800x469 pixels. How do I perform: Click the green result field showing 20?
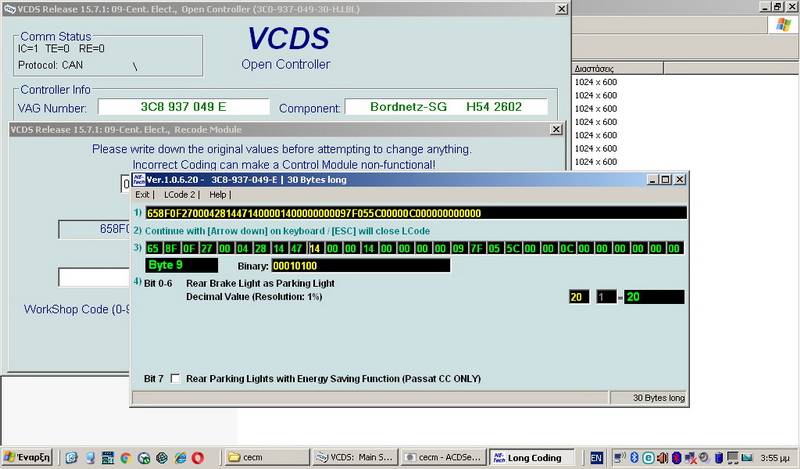click(x=654, y=297)
